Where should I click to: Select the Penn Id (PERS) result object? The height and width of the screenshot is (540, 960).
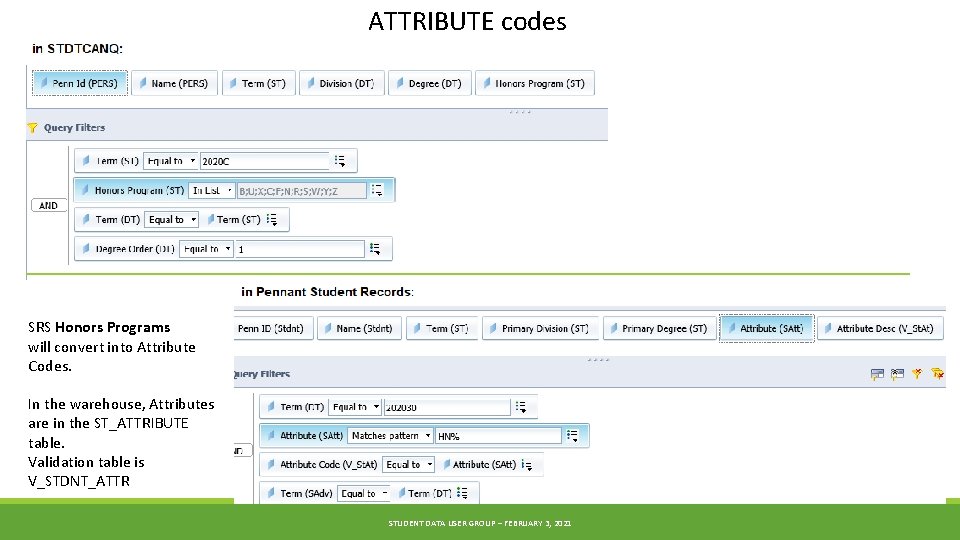[x=80, y=83]
